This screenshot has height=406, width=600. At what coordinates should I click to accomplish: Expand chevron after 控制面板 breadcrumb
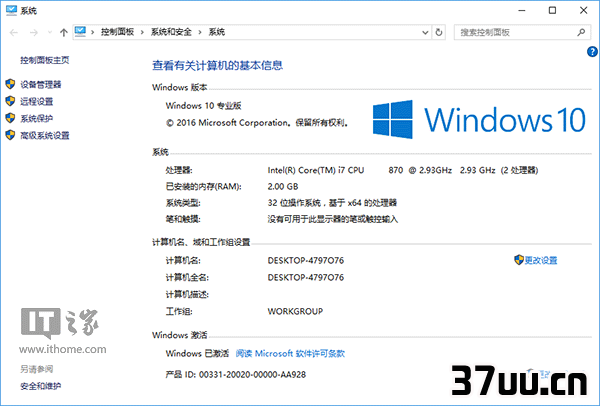click(x=142, y=33)
